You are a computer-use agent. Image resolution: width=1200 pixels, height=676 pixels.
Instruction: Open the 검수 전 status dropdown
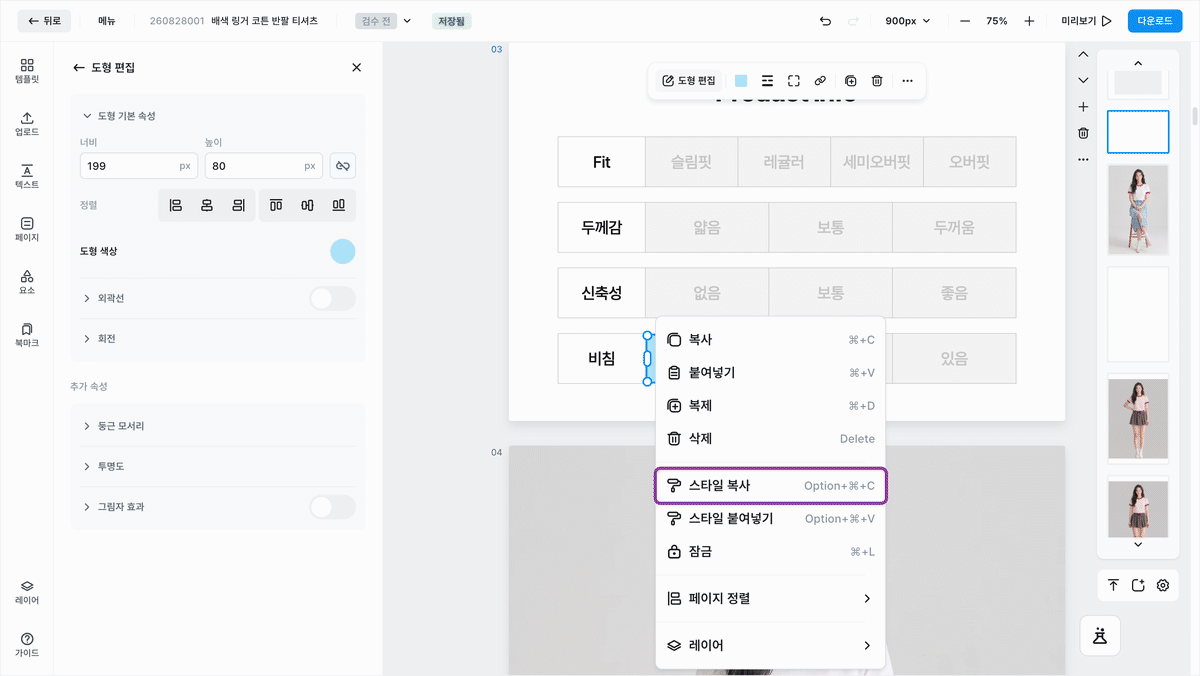click(384, 21)
